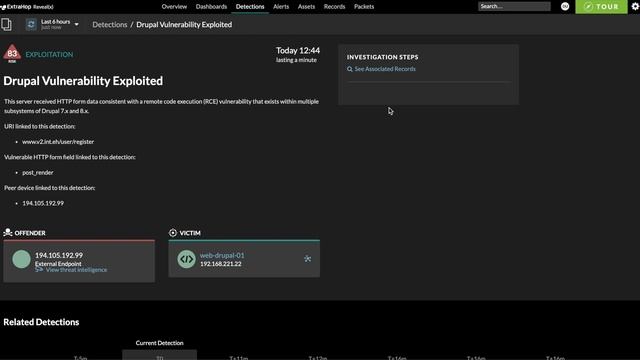Open the user account icon

(565, 6)
